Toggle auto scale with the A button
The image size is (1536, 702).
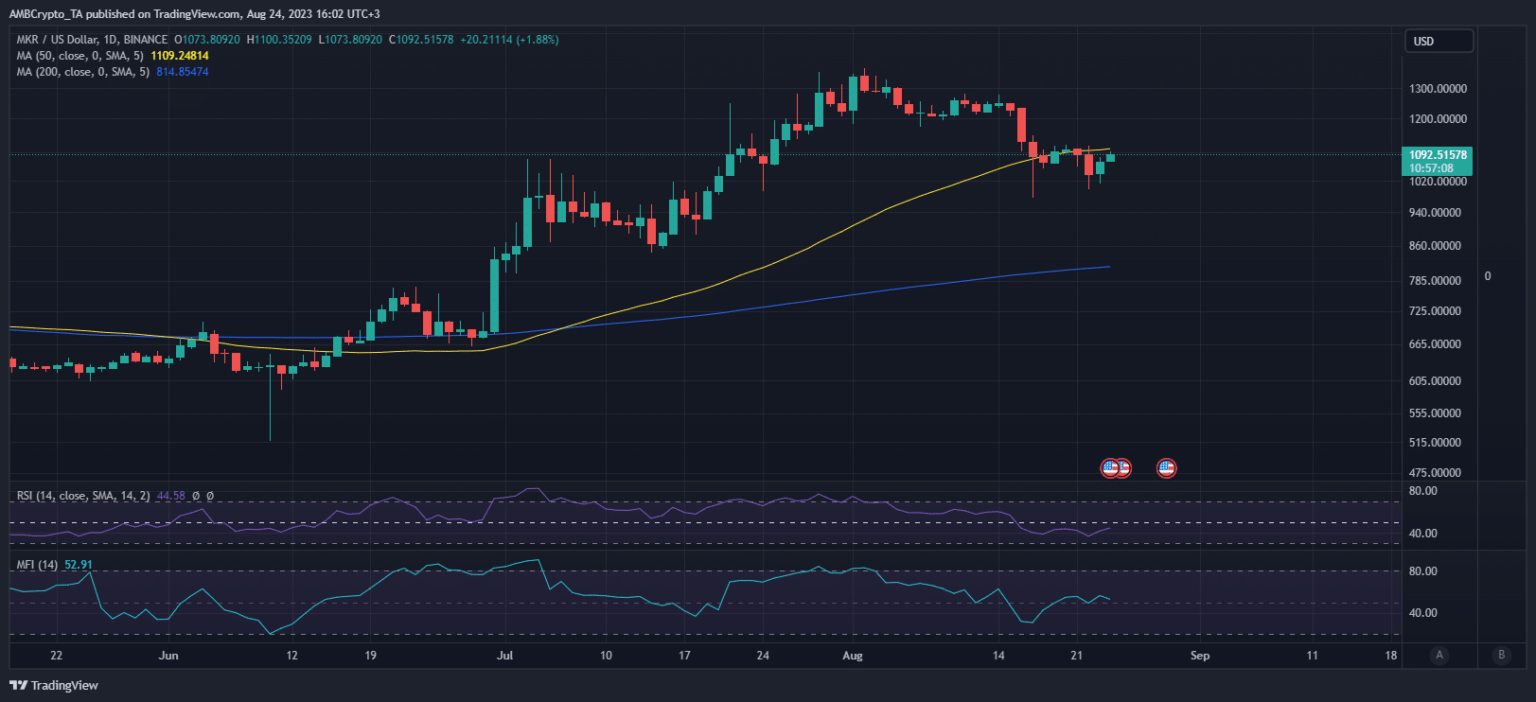pyautogui.click(x=1439, y=655)
